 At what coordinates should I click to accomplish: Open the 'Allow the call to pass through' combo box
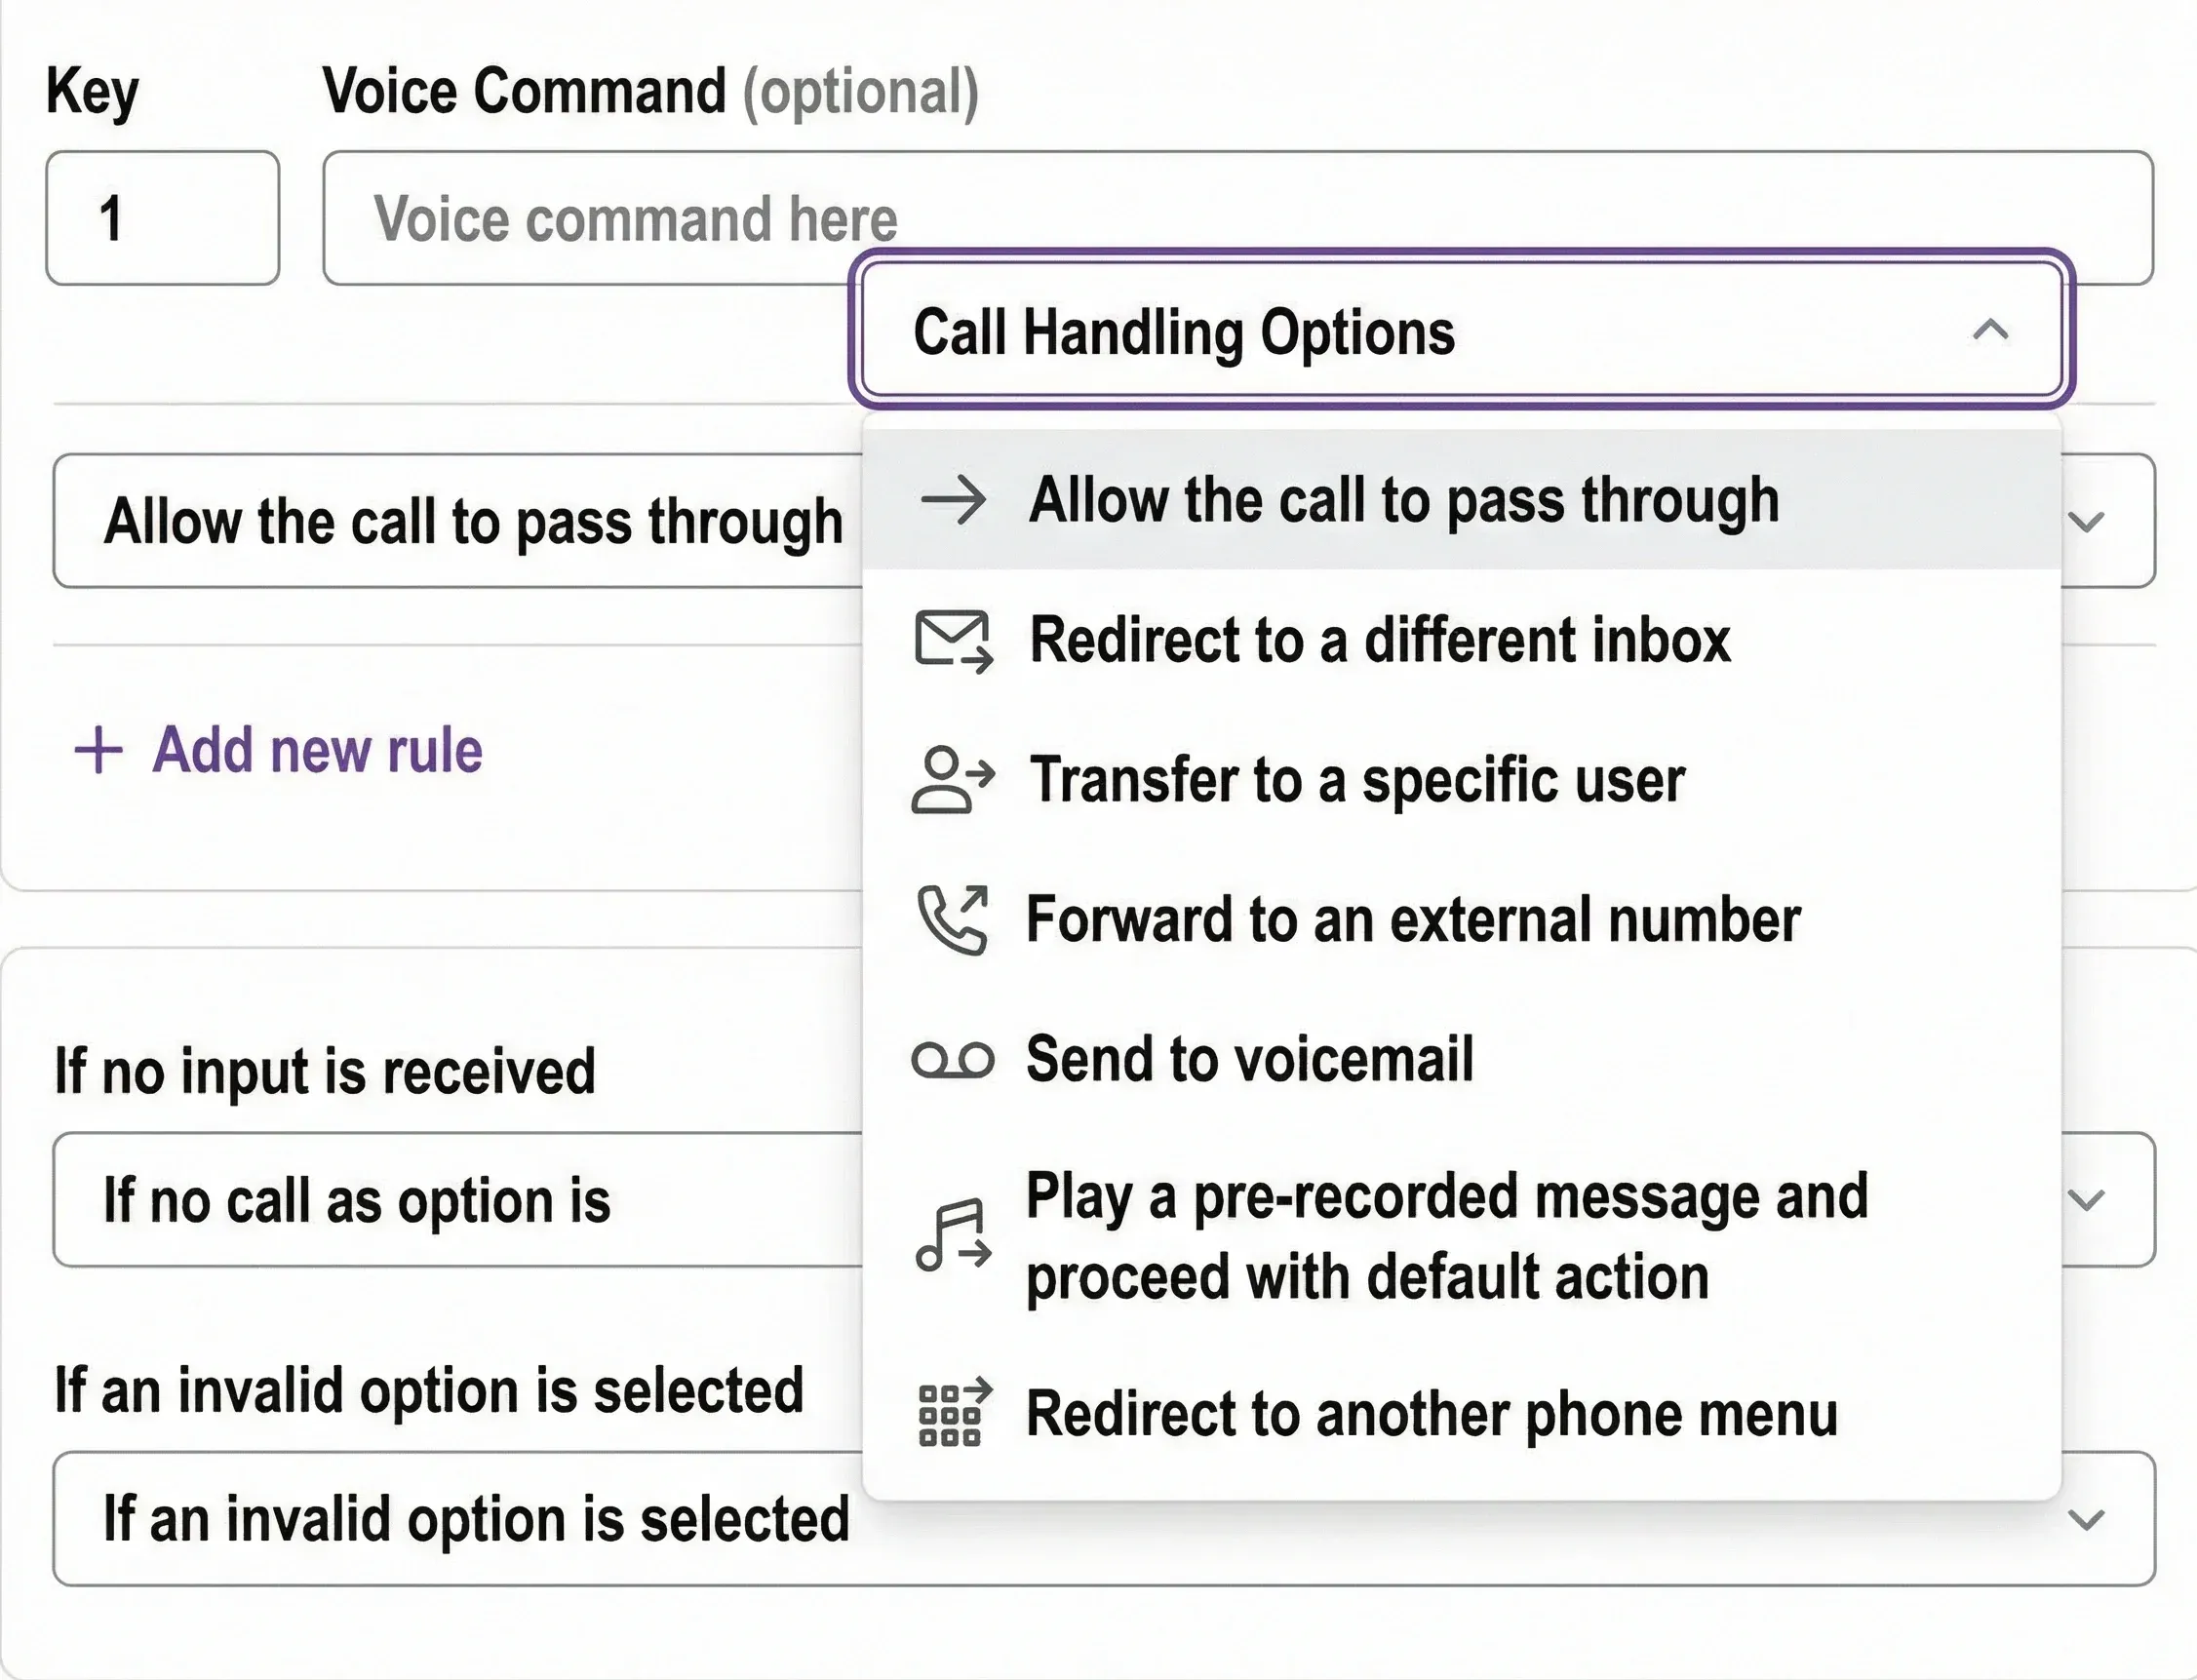click(2086, 521)
